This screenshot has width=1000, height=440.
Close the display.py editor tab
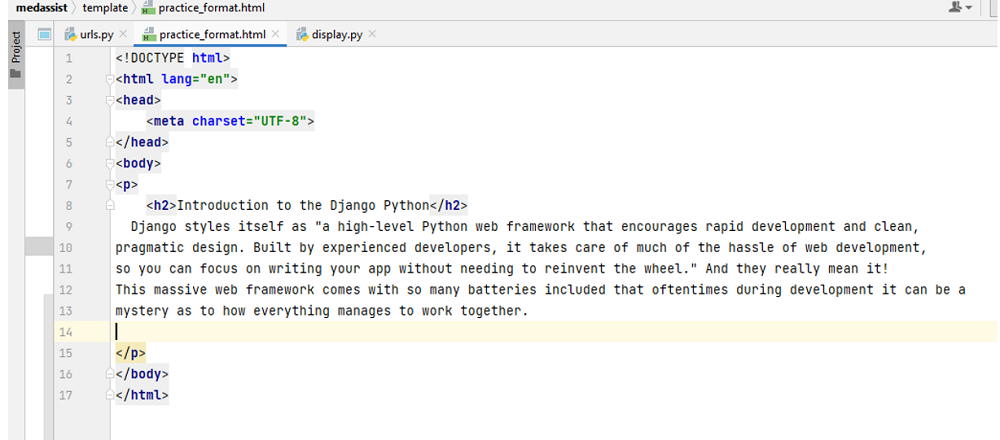[373, 35]
